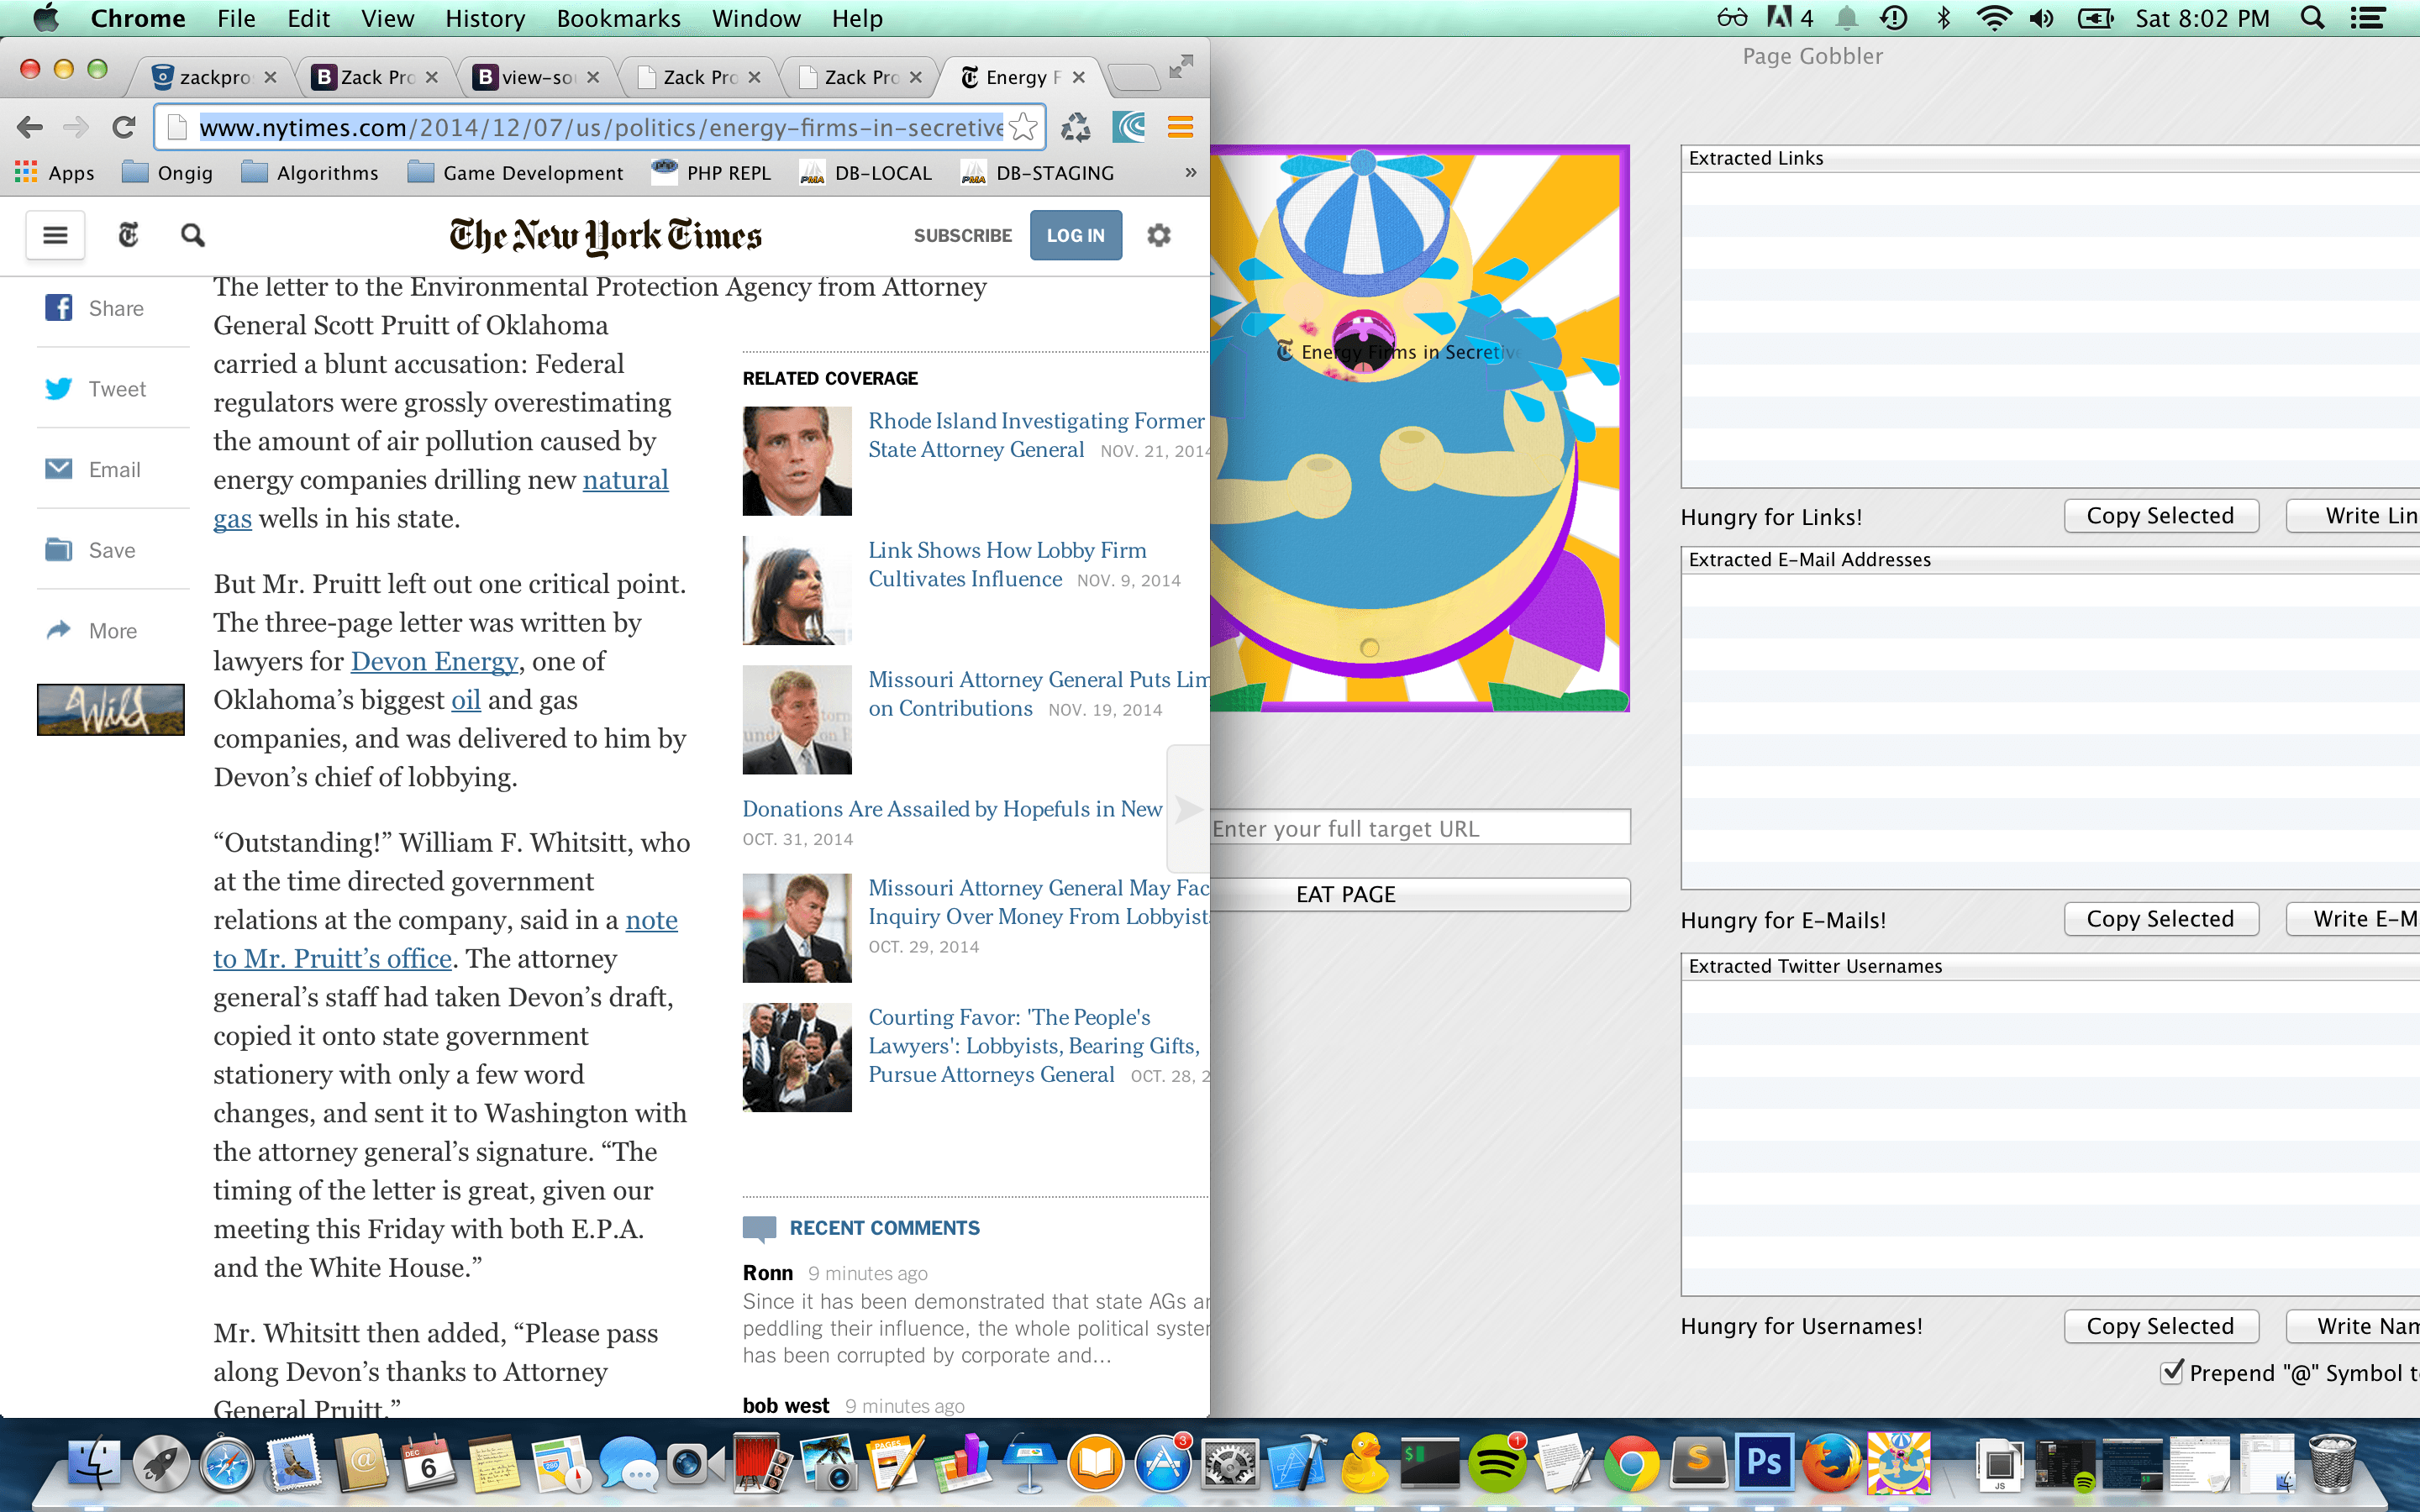Enable the Prepend "@" Symbol checkbox

tap(2172, 1372)
